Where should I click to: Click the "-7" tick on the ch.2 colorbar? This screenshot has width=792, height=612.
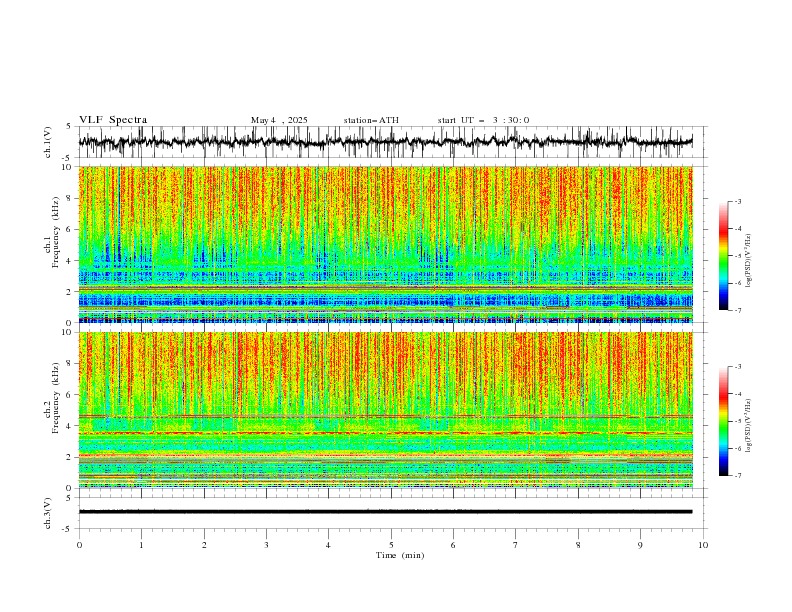pos(738,476)
